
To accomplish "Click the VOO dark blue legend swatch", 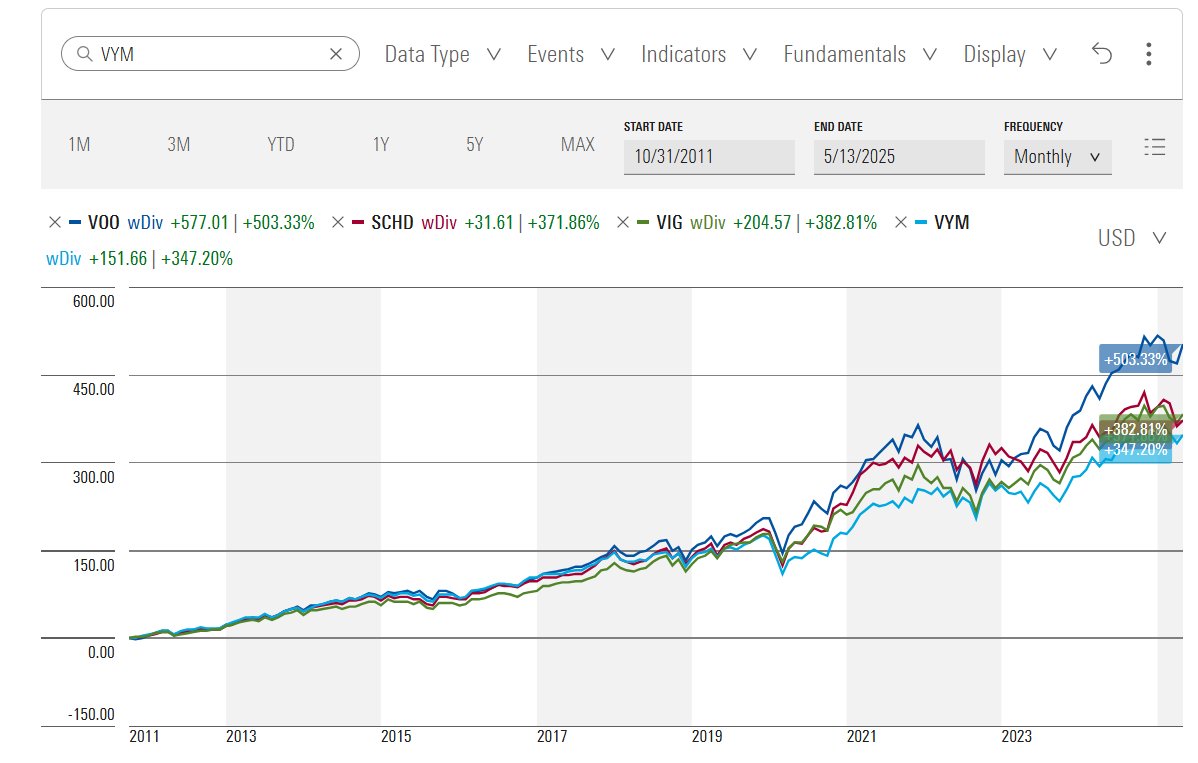I will point(75,222).
